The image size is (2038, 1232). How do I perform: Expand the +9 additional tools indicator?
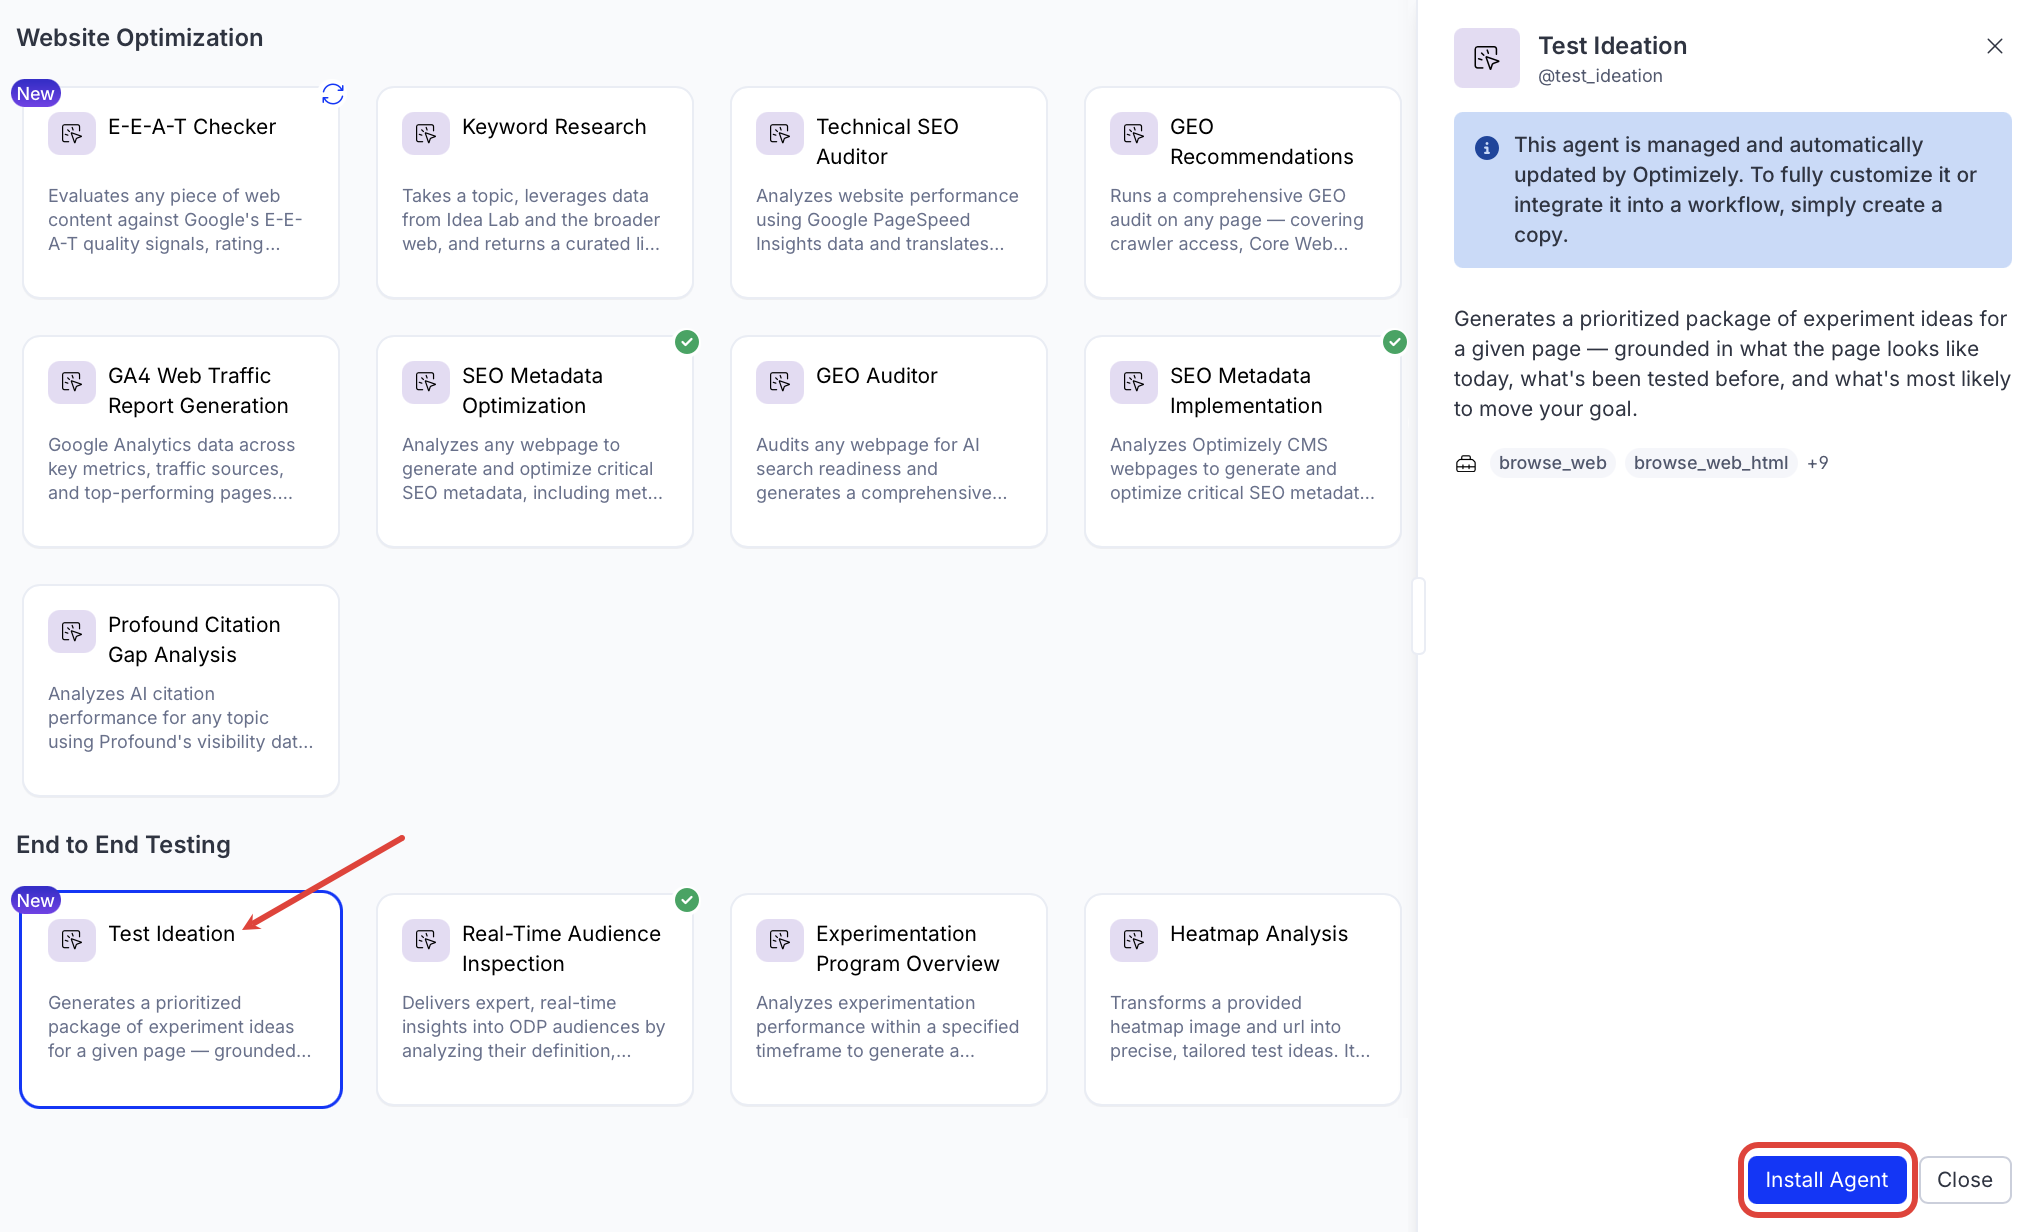[1817, 463]
